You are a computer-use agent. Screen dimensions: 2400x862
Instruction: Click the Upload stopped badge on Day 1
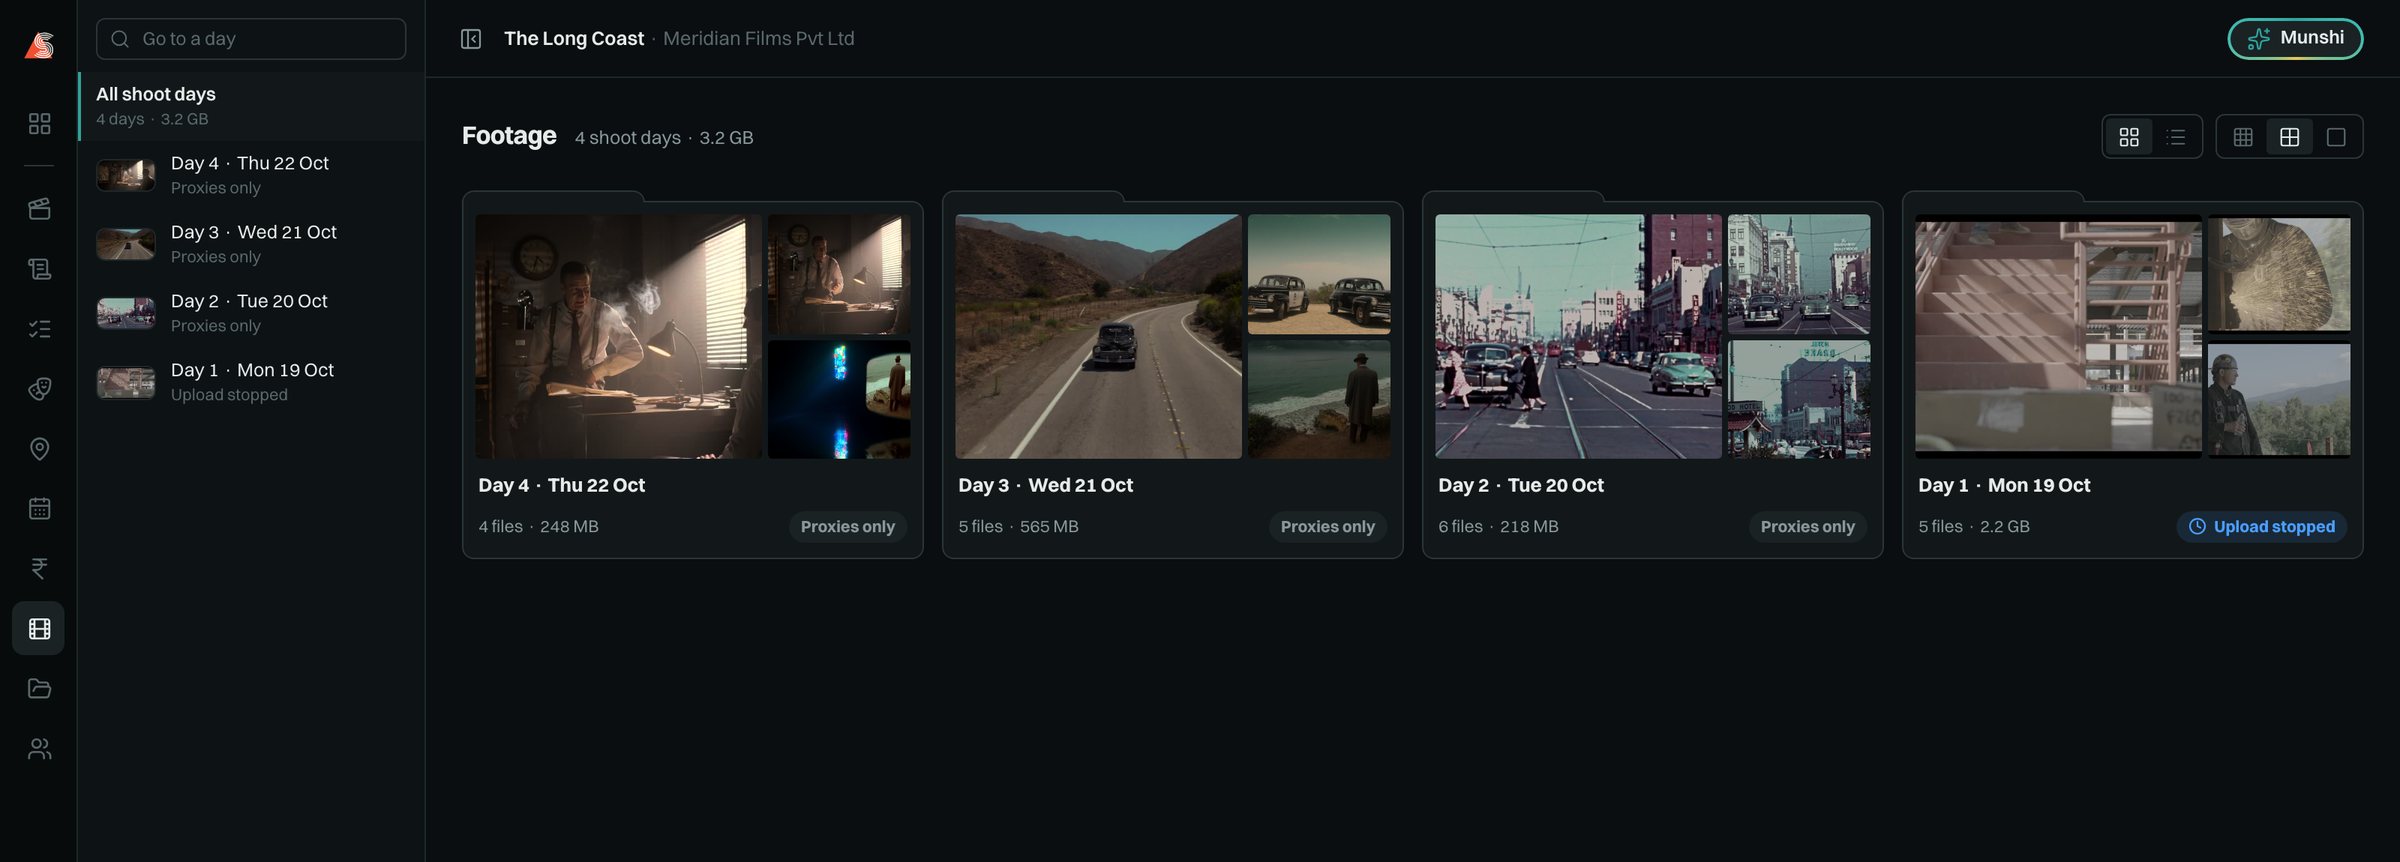click(2262, 527)
